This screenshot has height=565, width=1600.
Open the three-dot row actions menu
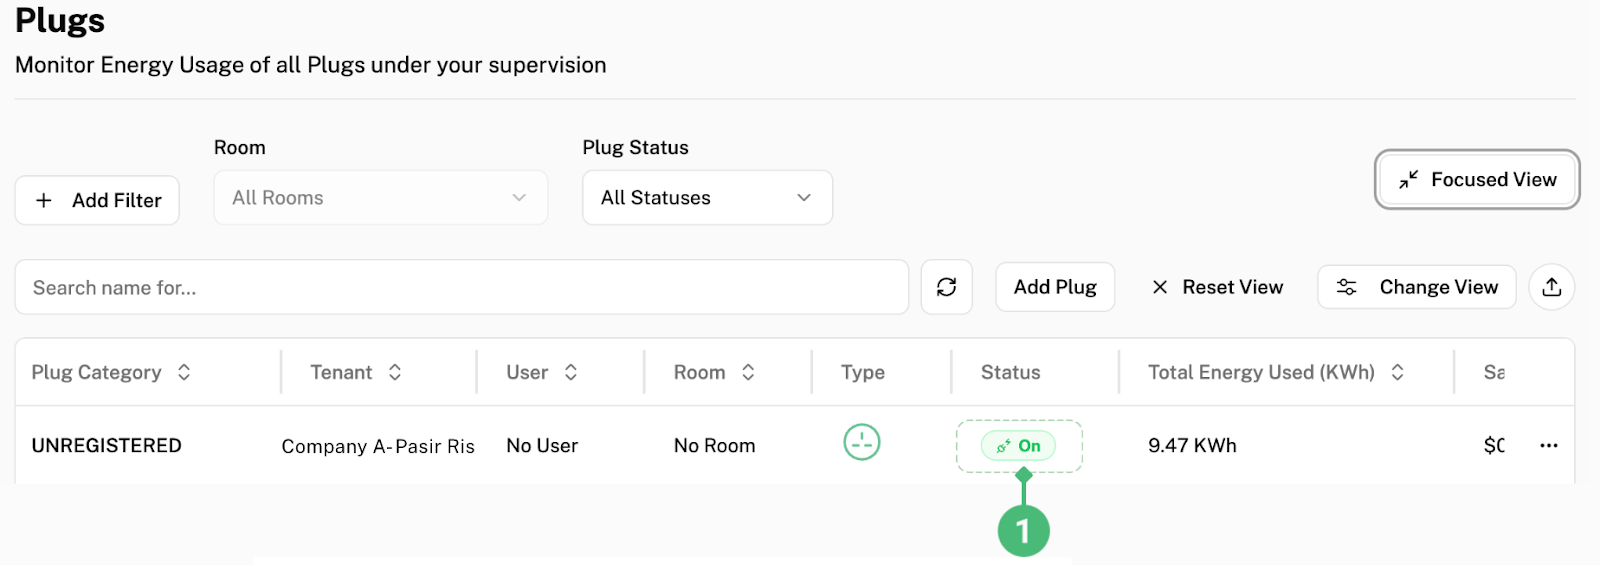(1548, 446)
